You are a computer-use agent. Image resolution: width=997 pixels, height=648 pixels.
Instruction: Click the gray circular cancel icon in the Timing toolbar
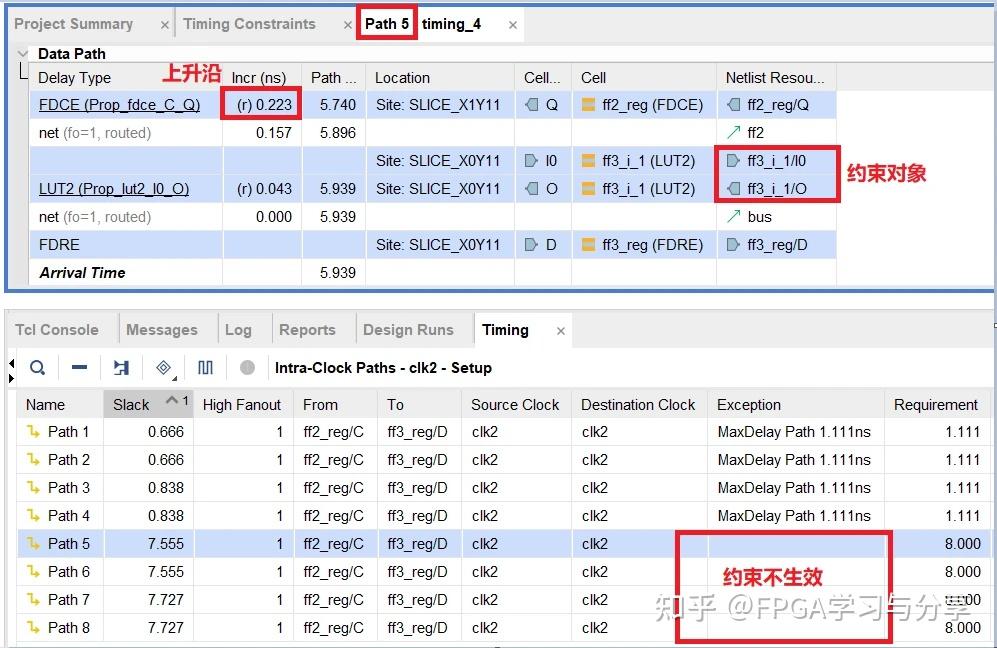pyautogui.click(x=248, y=367)
